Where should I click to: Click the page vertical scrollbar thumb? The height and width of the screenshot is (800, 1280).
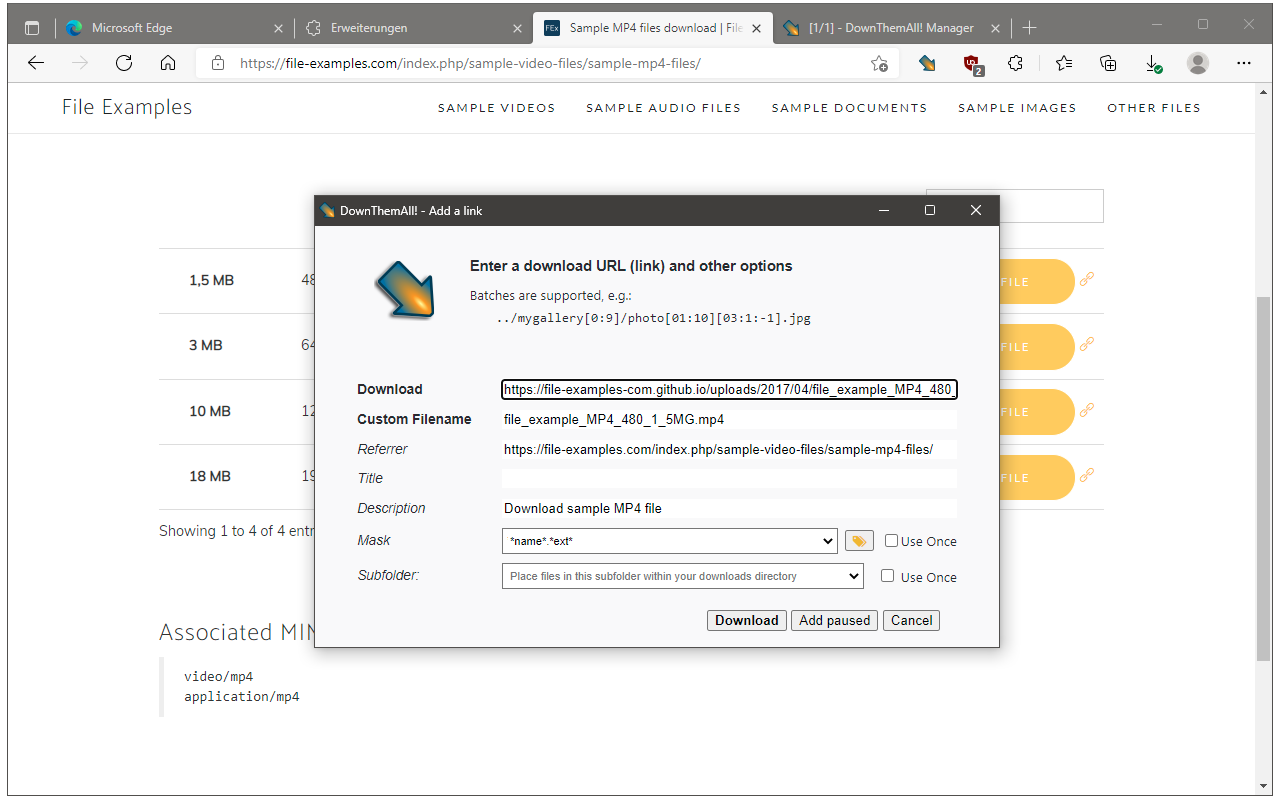point(1263,478)
